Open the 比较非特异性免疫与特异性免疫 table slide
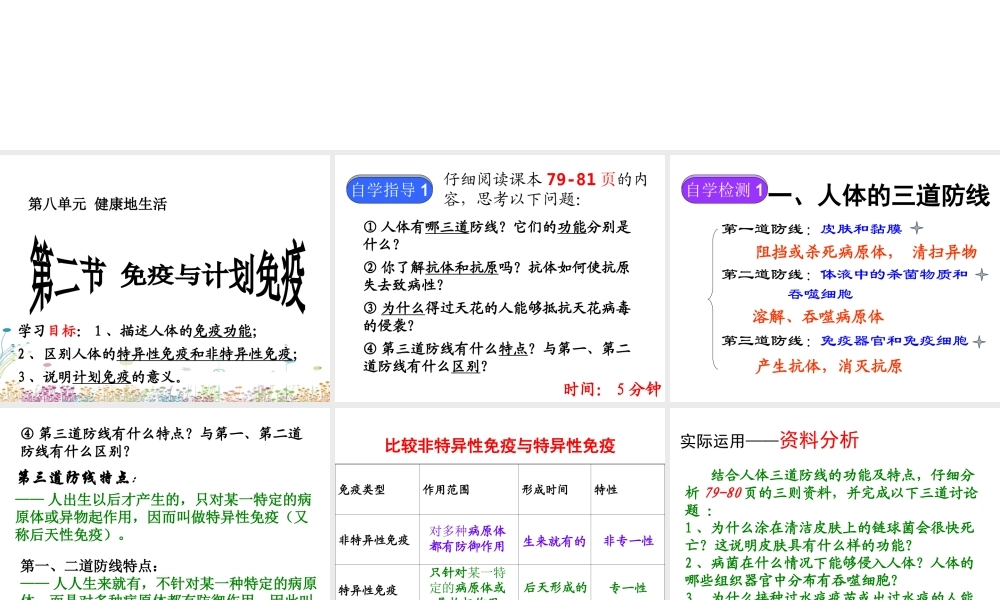The height and width of the screenshot is (600, 1000). (x=500, y=503)
